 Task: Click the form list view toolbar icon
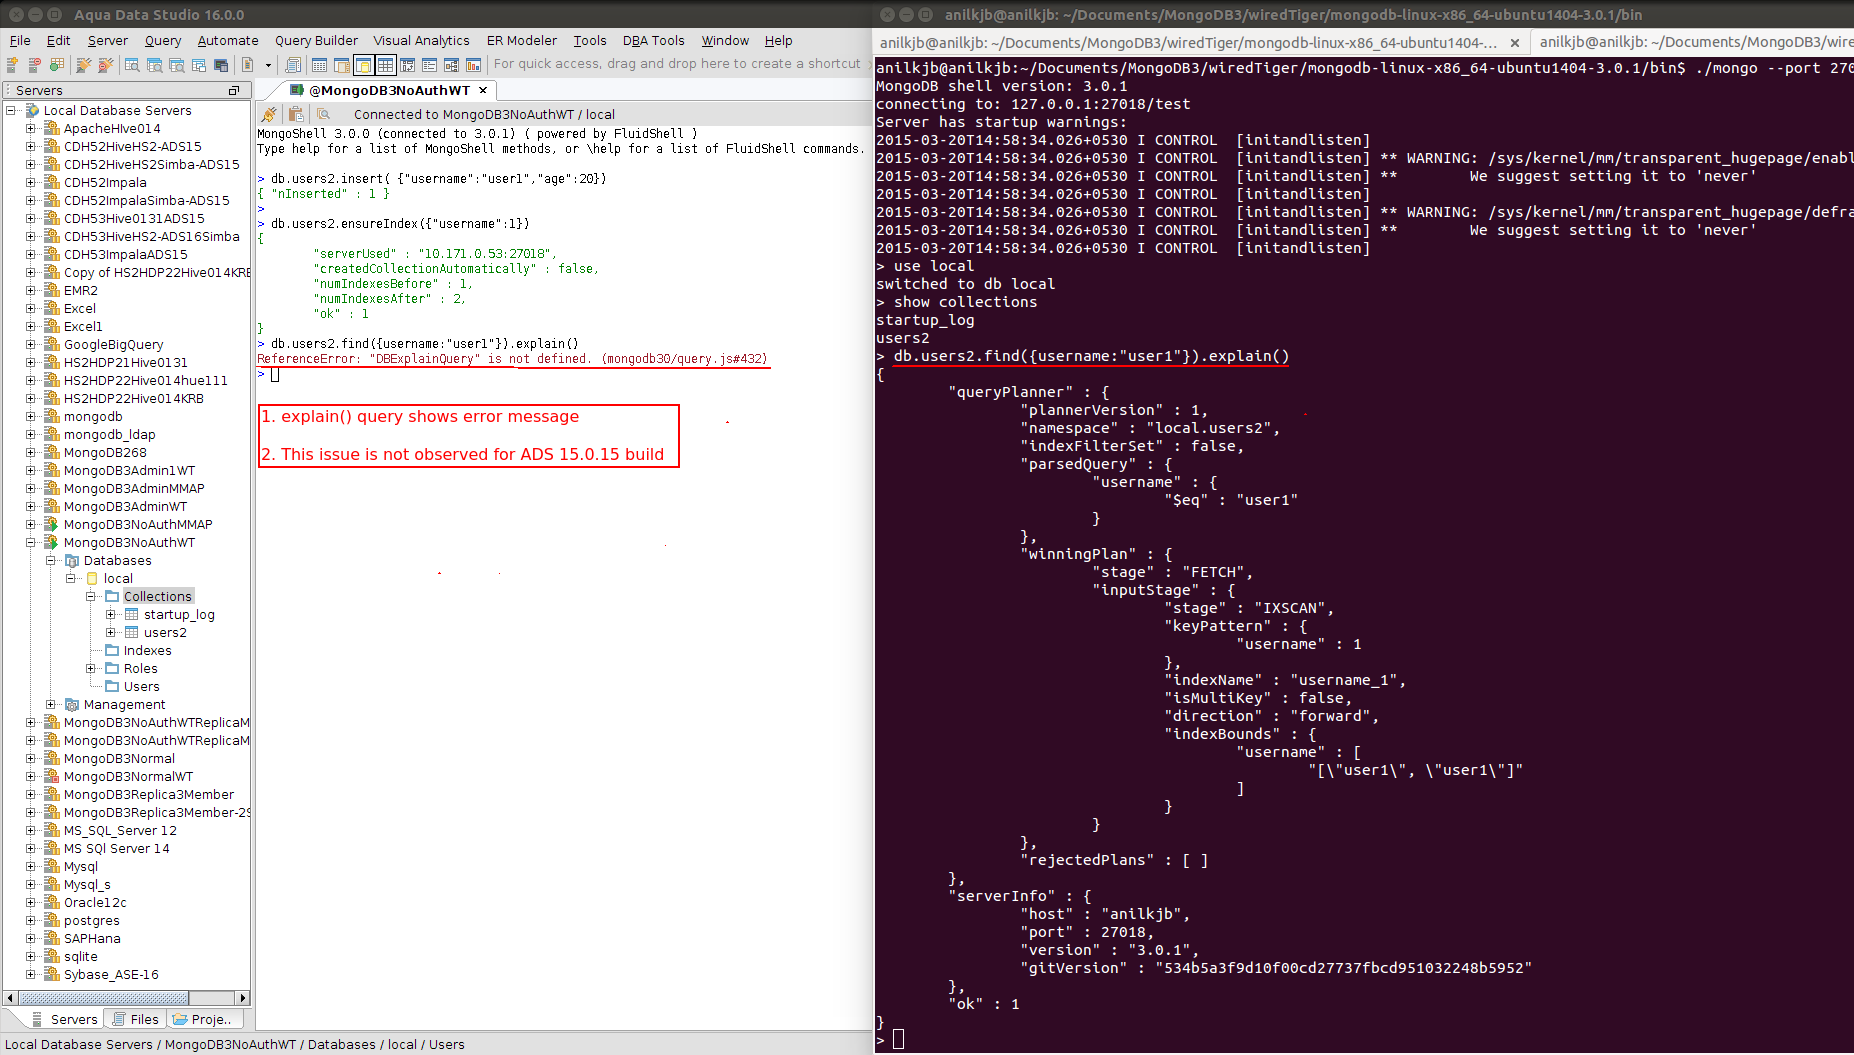(x=429, y=65)
